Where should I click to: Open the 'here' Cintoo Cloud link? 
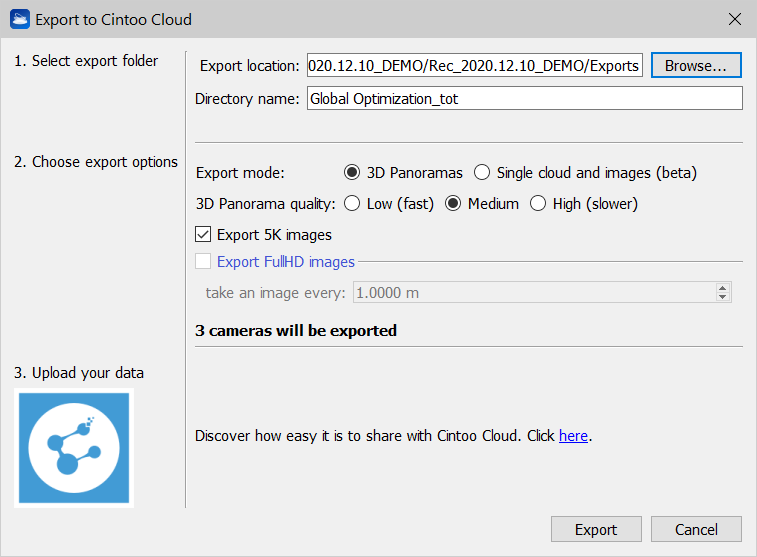(x=573, y=436)
